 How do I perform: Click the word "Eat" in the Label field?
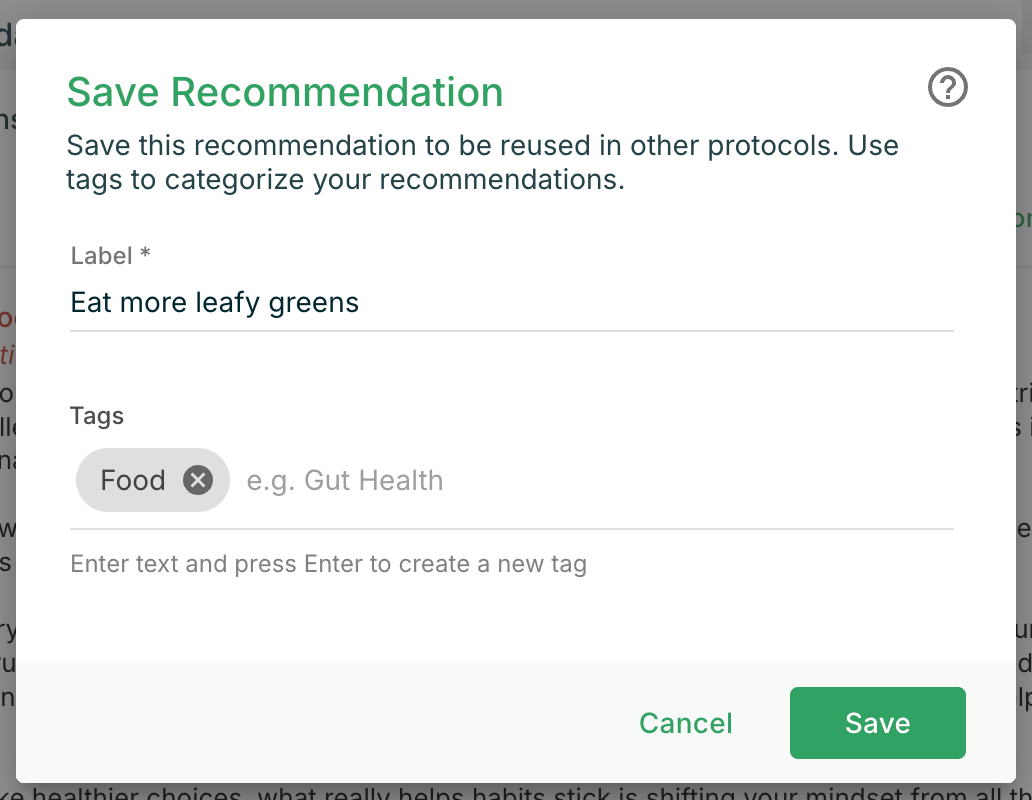(91, 302)
